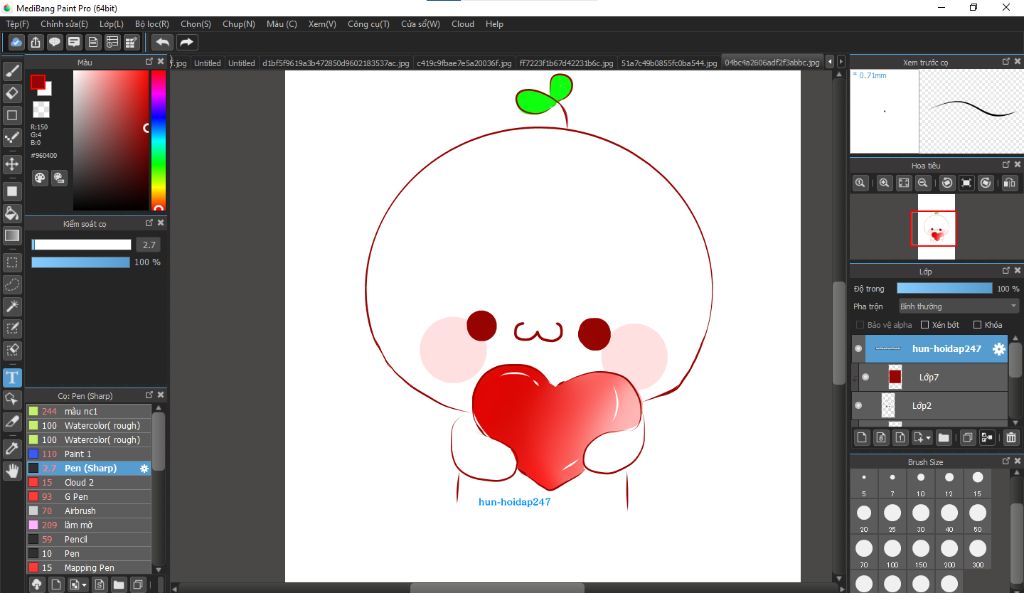Image resolution: width=1024 pixels, height=593 pixels.
Task: Hide the Lớp7 layer
Action: [865, 377]
